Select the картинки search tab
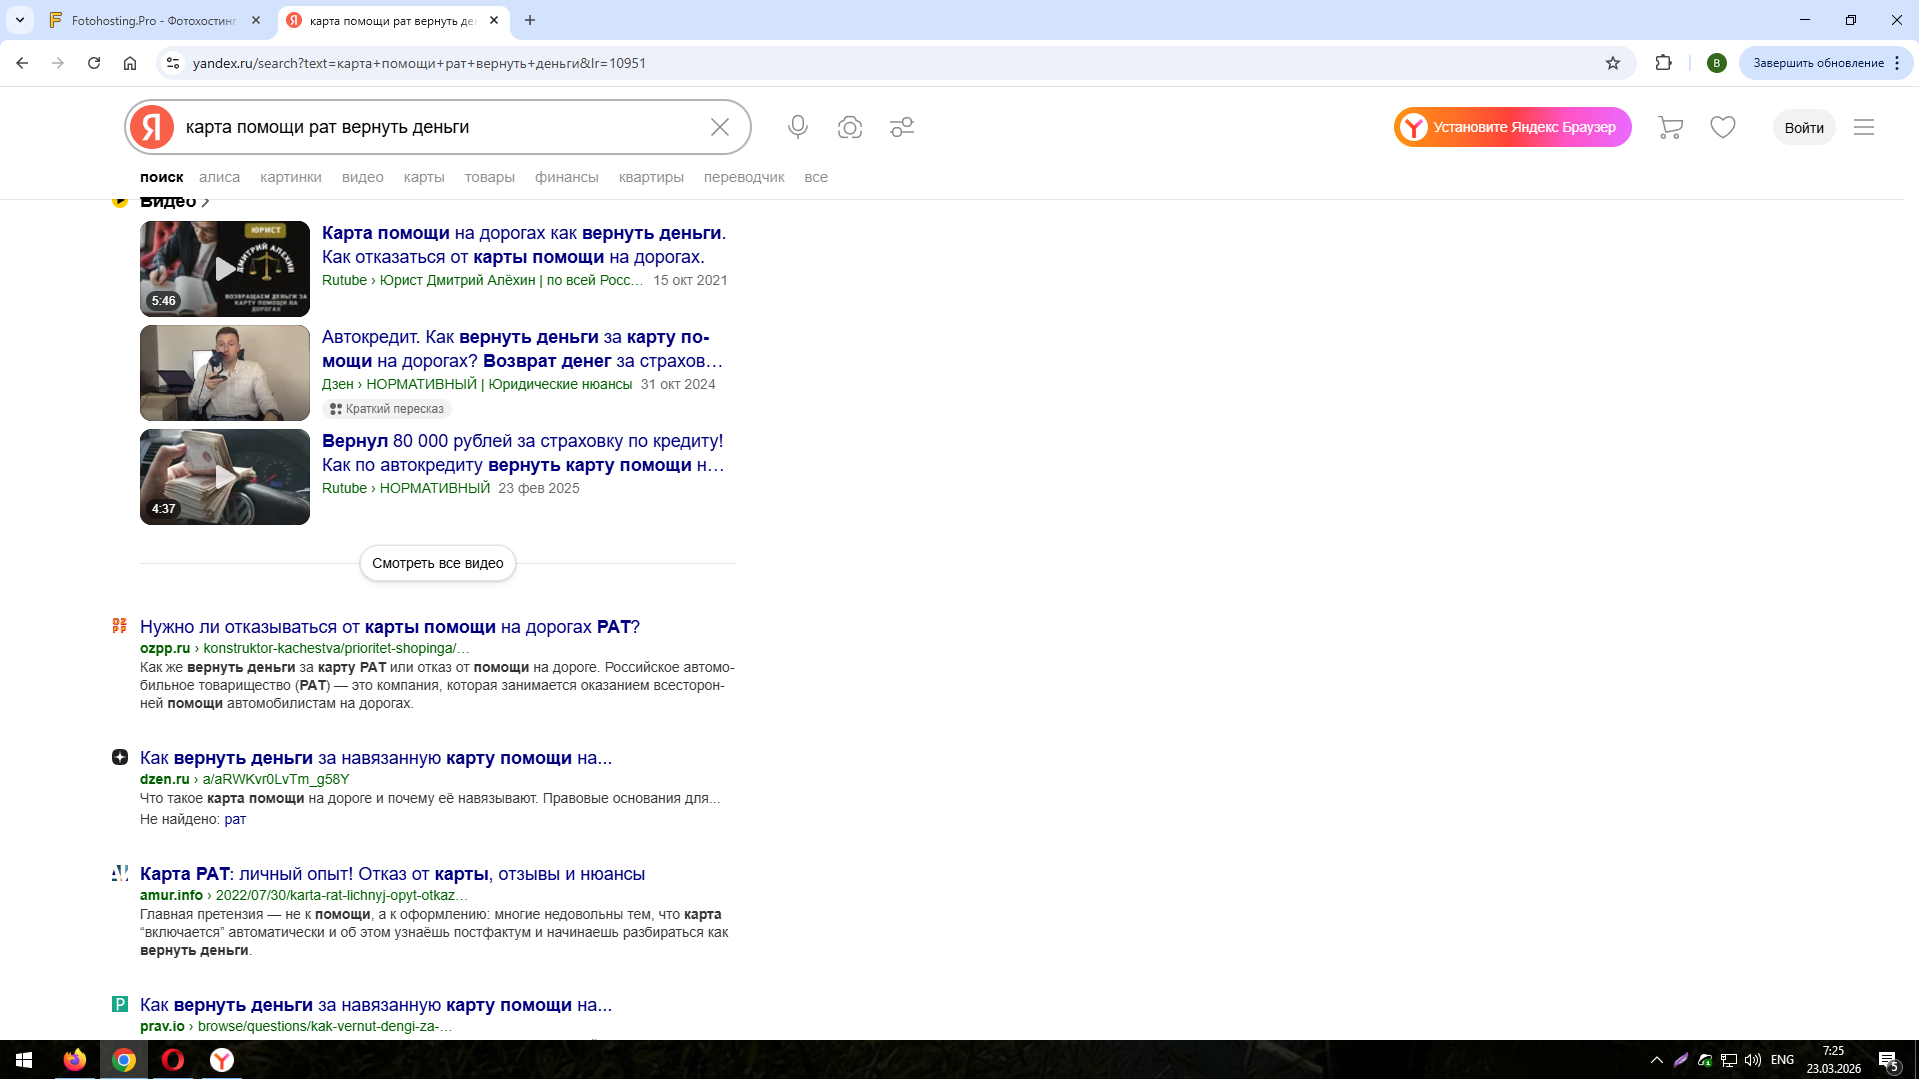 (291, 177)
